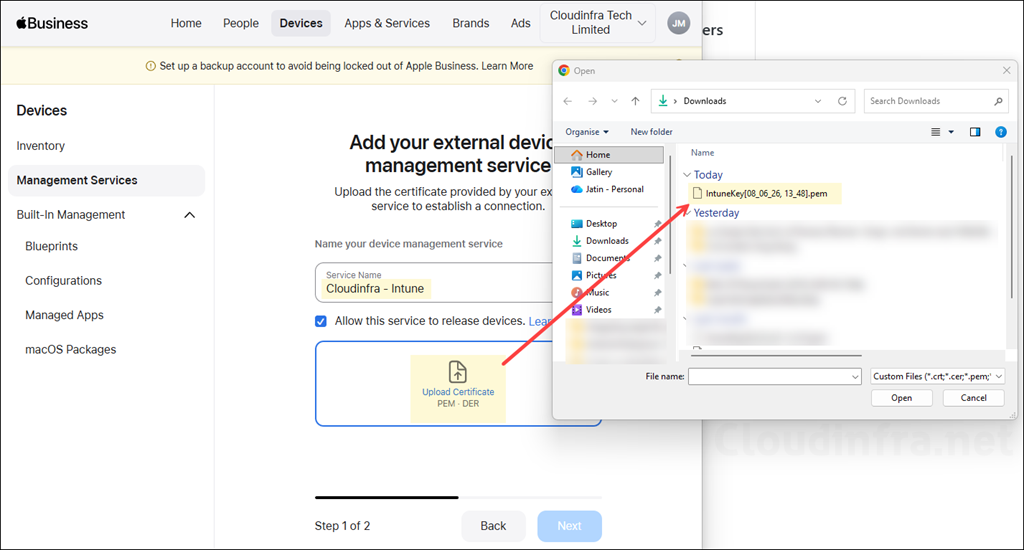
Task: Open the Custom Files type filter dropdown
Action: tap(937, 376)
